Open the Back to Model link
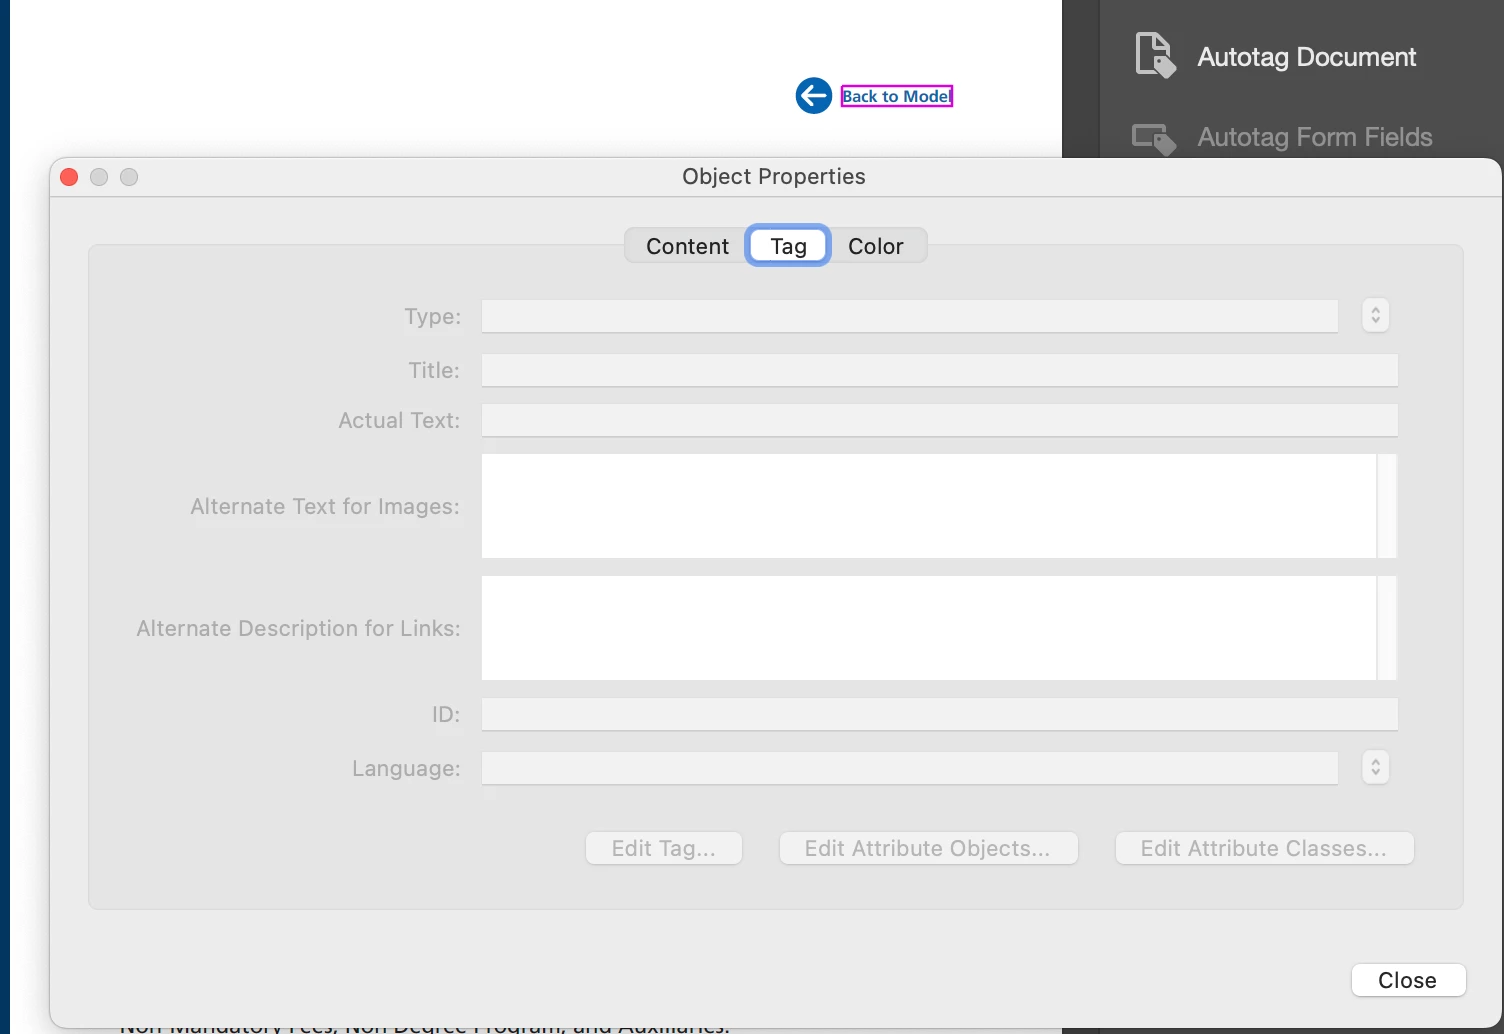This screenshot has height=1034, width=1504. [896, 96]
